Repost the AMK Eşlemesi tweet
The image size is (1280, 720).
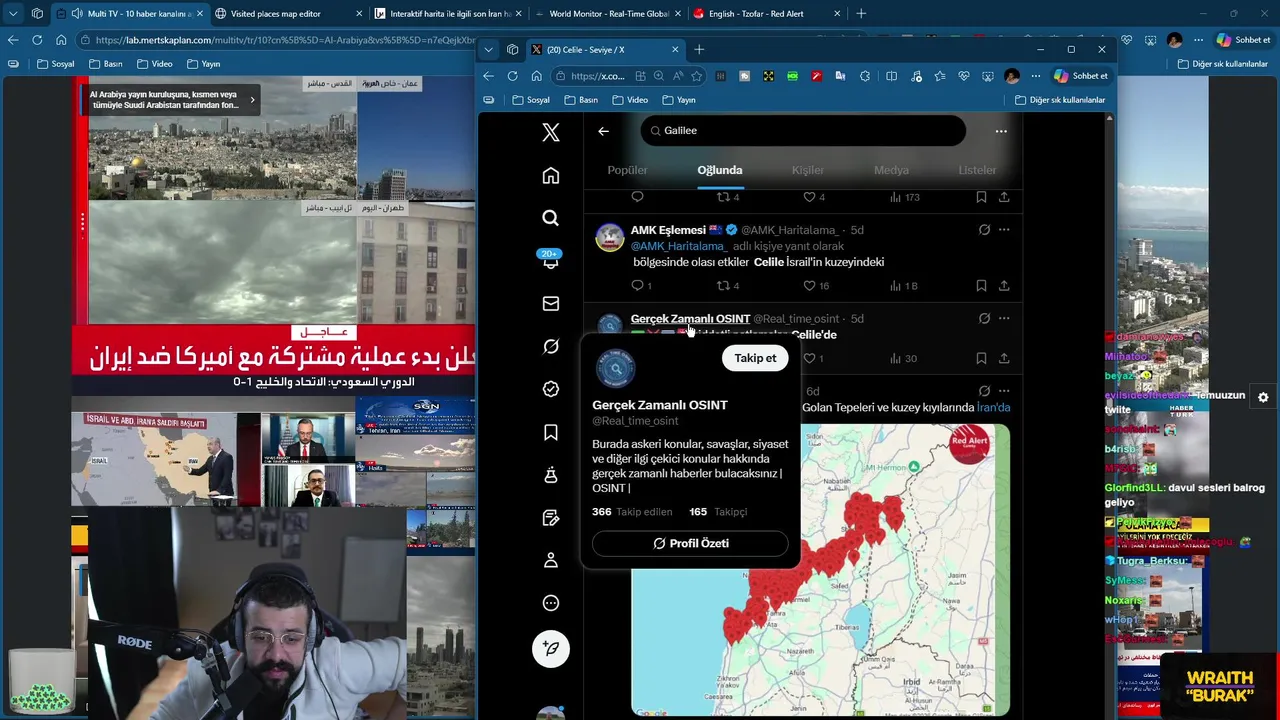(728, 286)
